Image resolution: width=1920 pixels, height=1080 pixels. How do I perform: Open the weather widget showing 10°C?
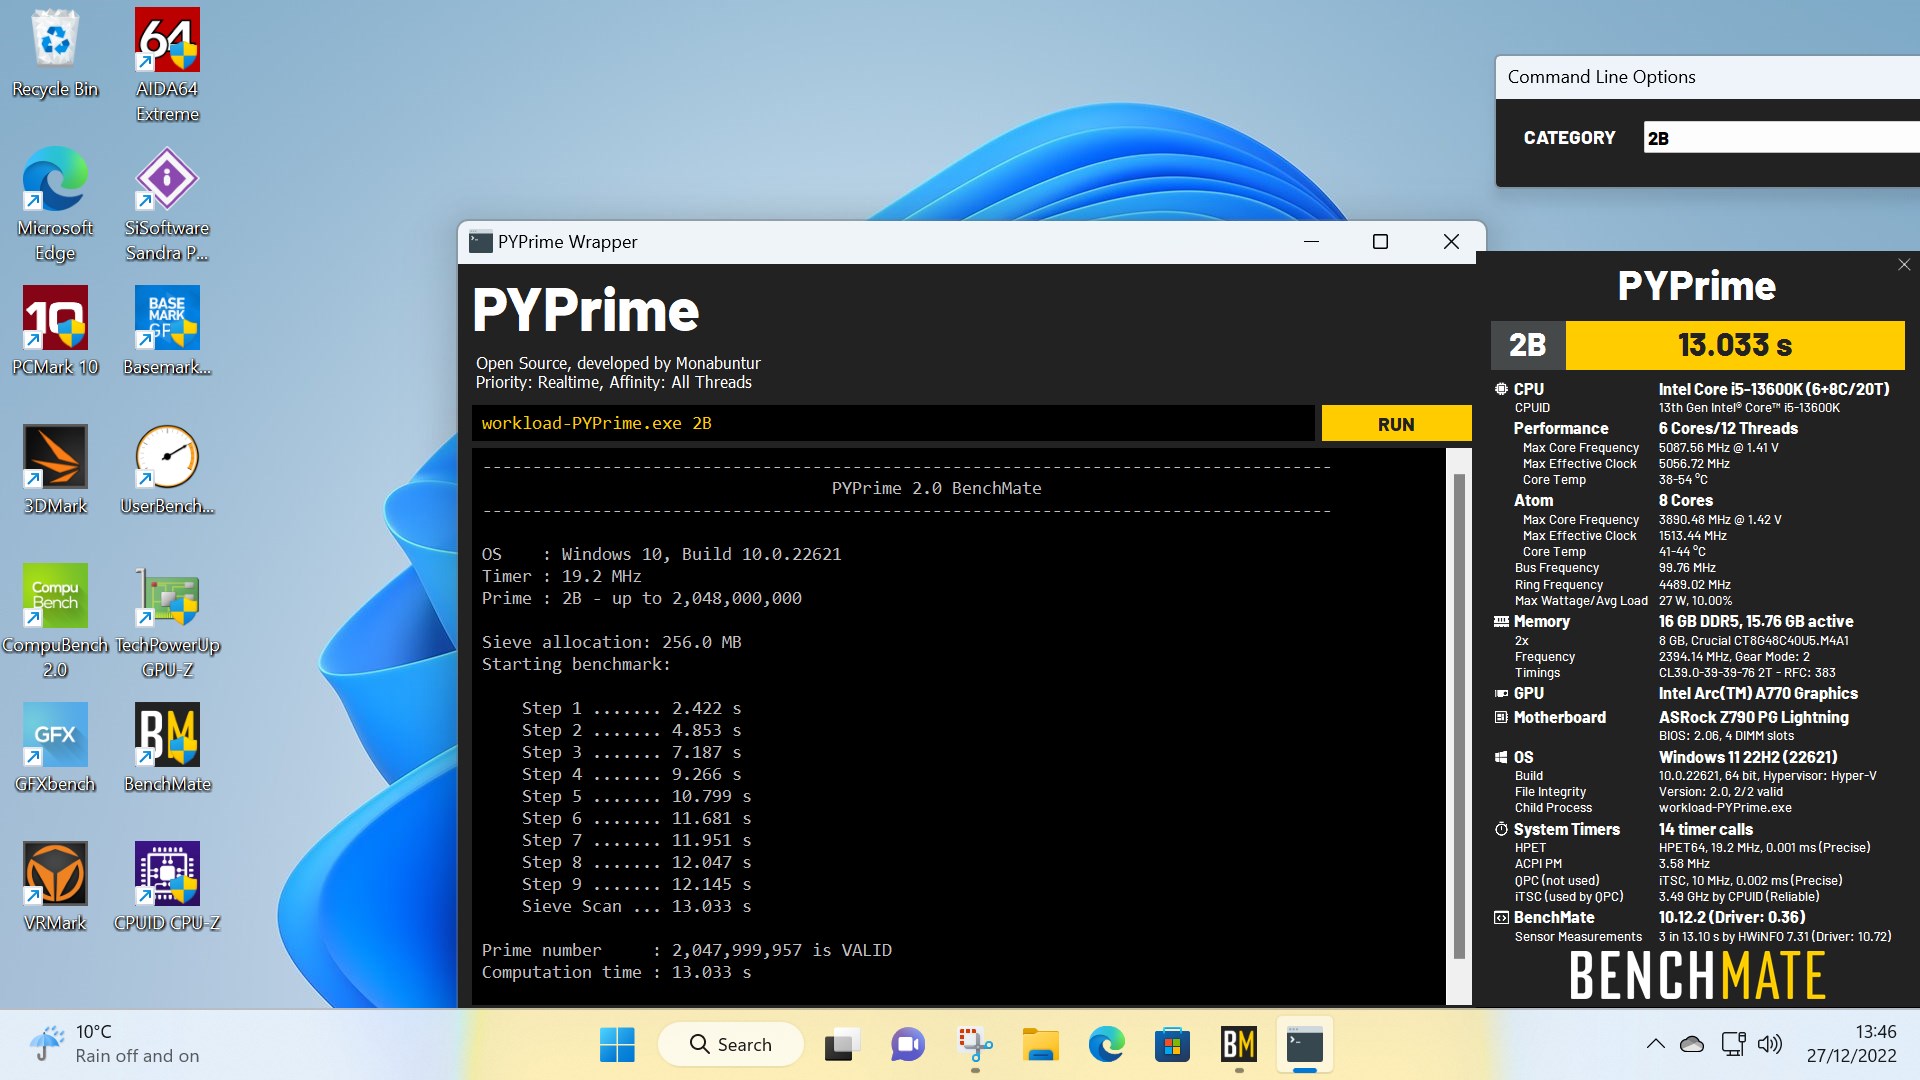(x=114, y=1044)
